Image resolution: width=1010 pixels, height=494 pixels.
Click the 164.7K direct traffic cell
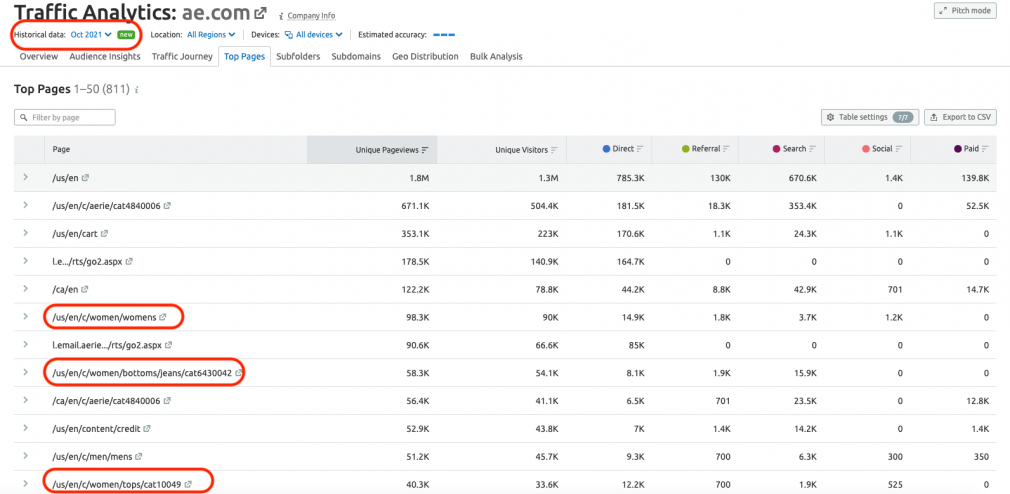pos(631,261)
